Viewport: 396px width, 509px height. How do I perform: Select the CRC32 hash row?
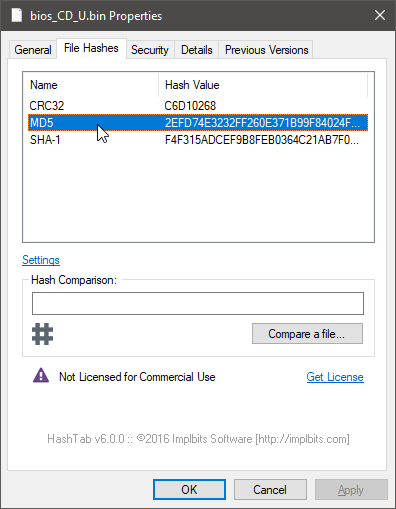point(198,106)
